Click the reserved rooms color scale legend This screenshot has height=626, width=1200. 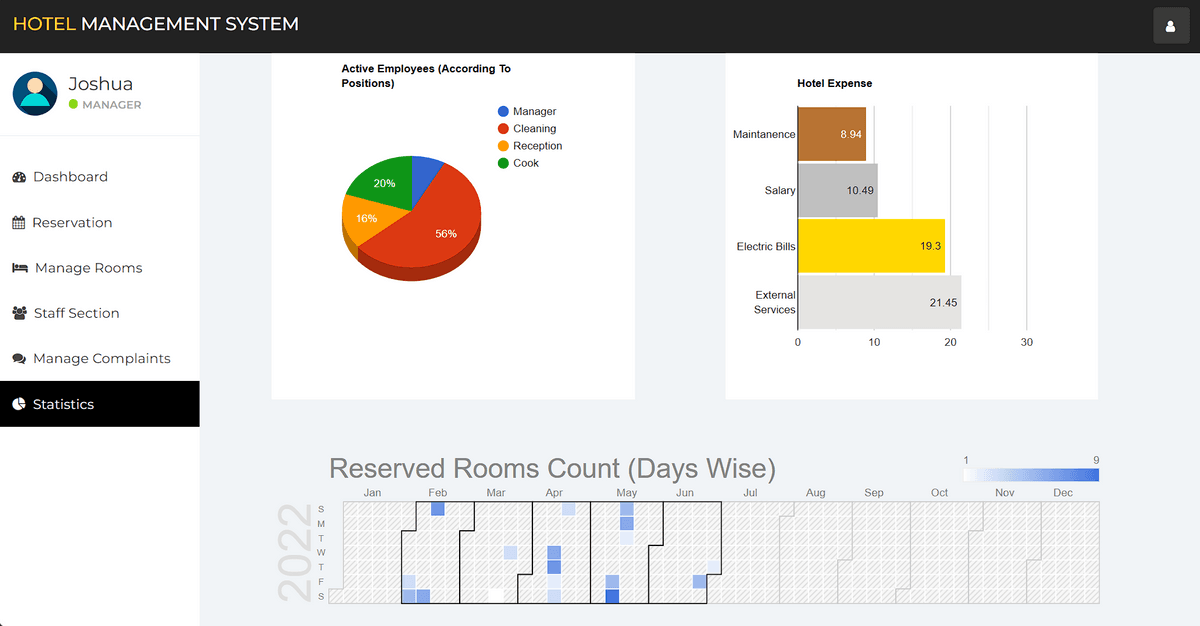(x=1030, y=475)
